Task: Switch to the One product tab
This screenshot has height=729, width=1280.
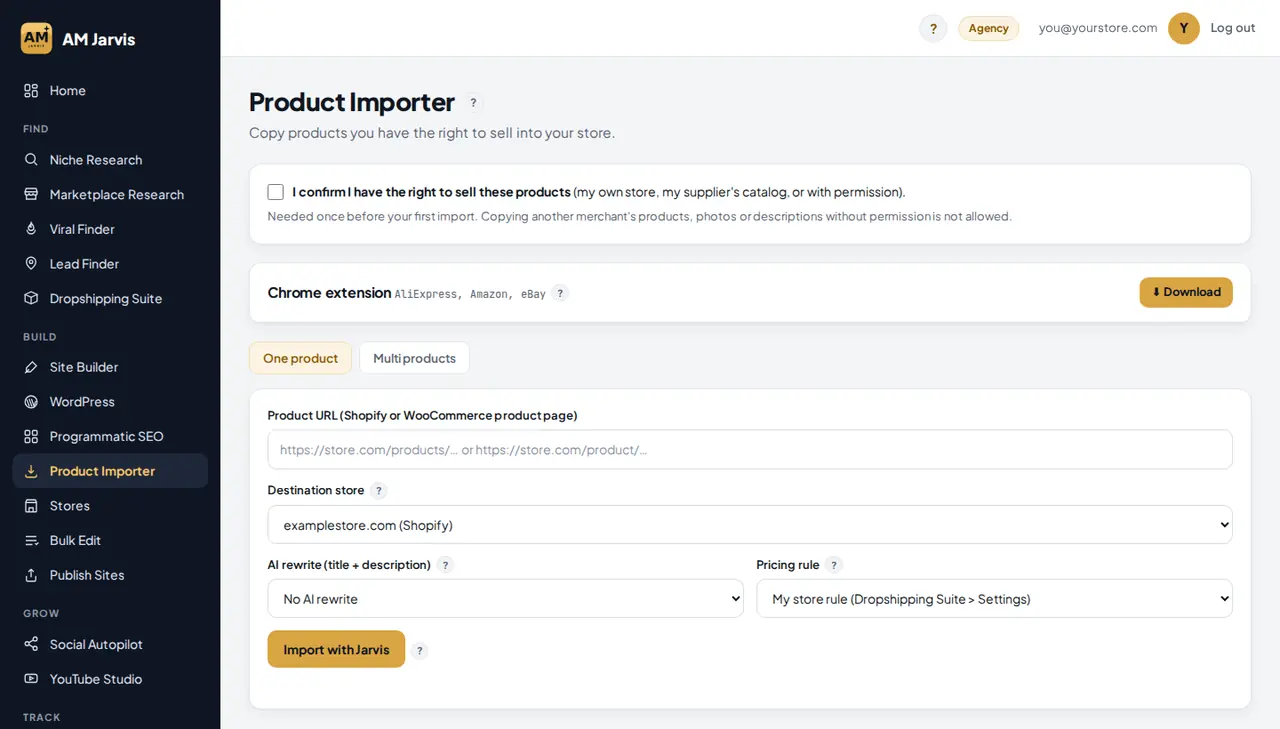Action: [300, 358]
